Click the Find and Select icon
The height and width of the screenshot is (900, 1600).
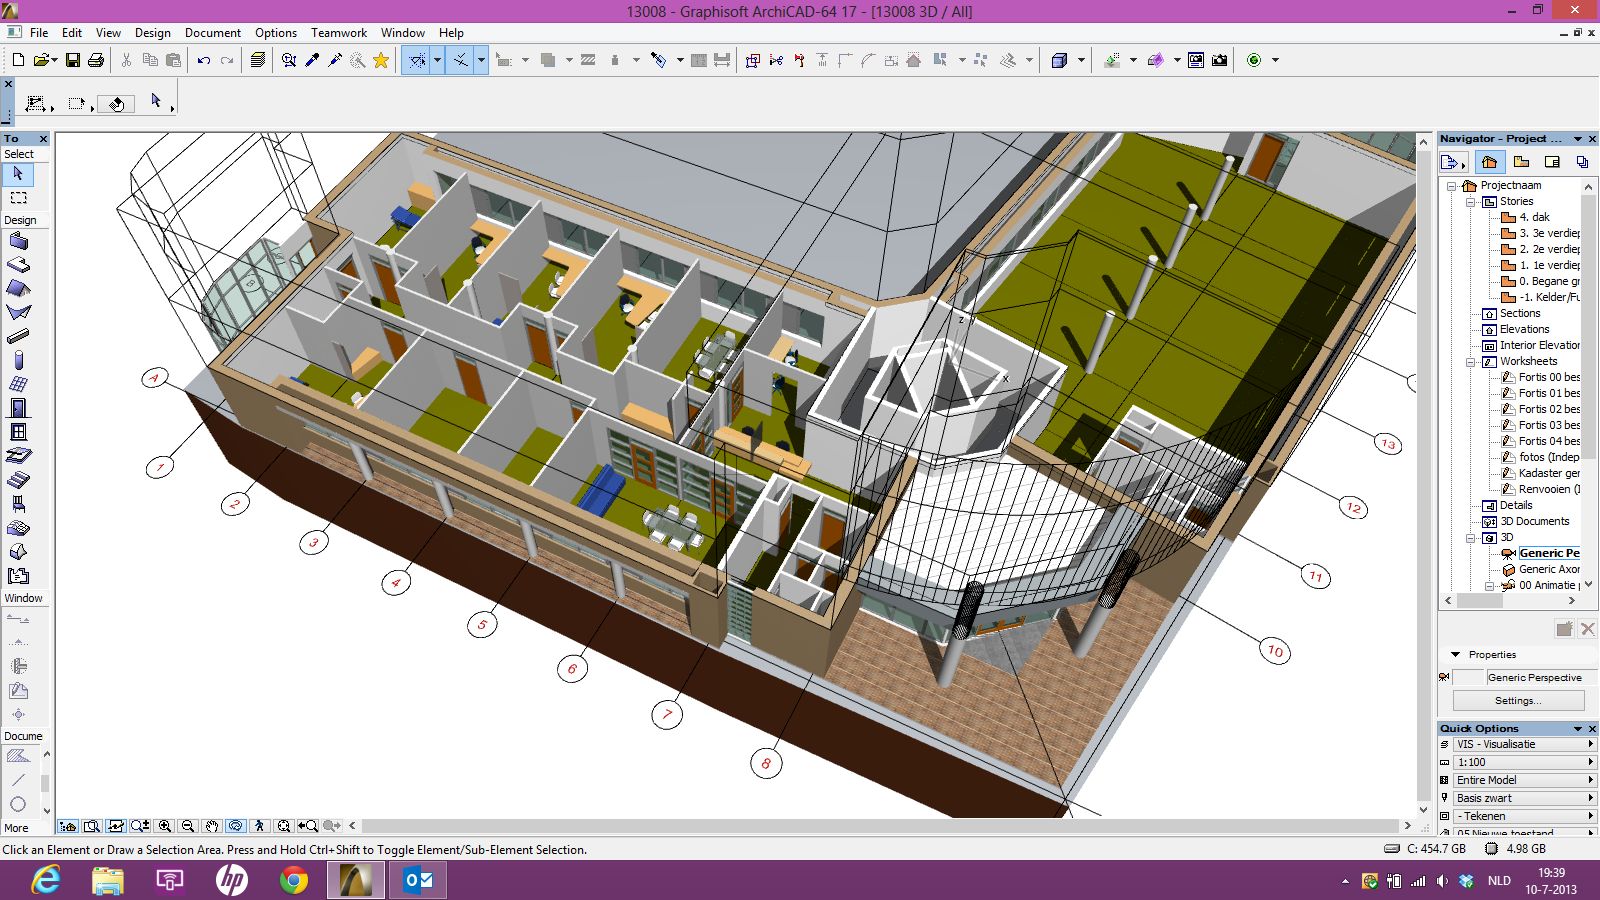289,60
